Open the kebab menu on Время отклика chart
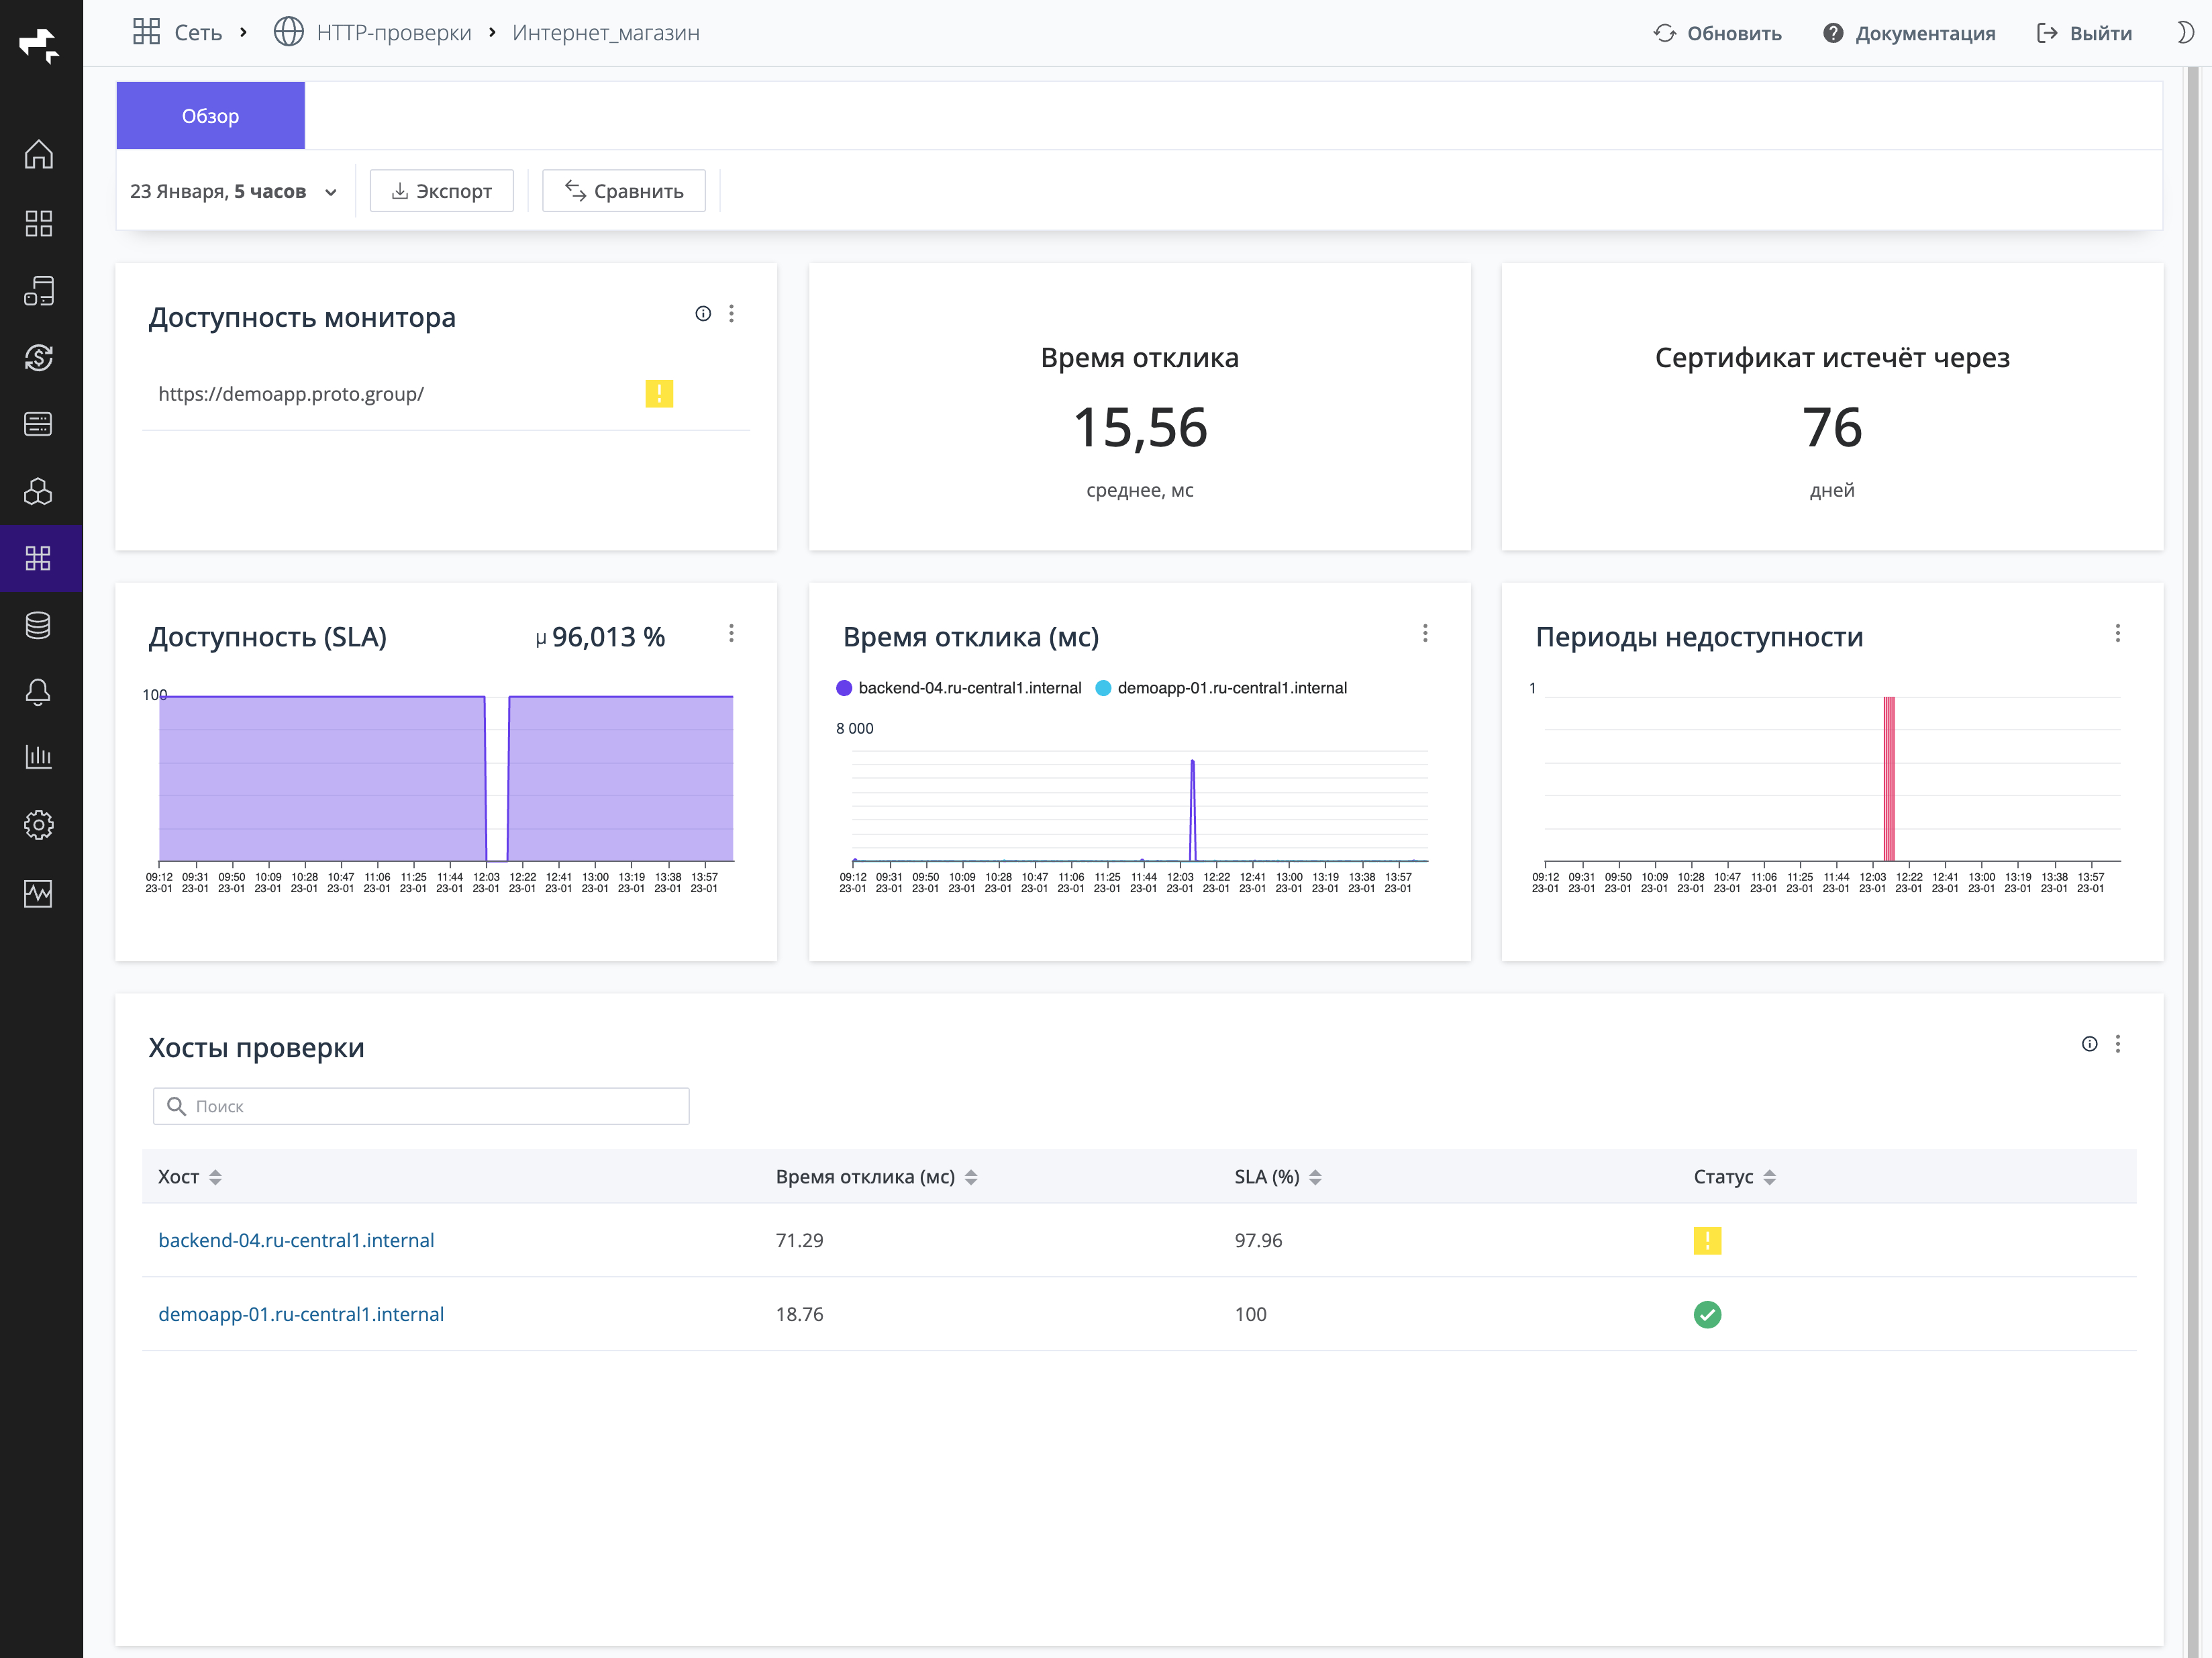 point(1425,634)
